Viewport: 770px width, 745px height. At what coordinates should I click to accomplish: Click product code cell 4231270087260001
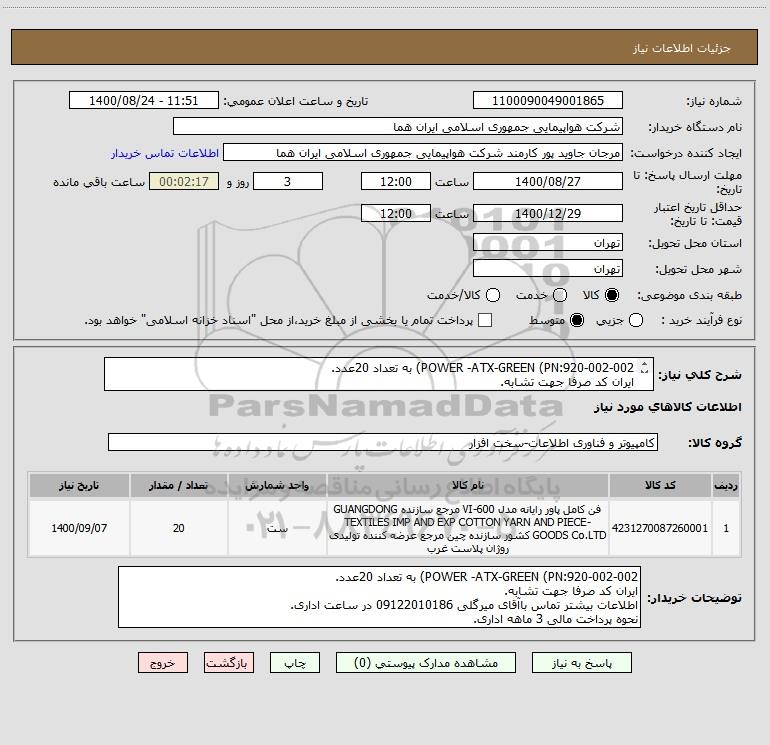(660, 528)
